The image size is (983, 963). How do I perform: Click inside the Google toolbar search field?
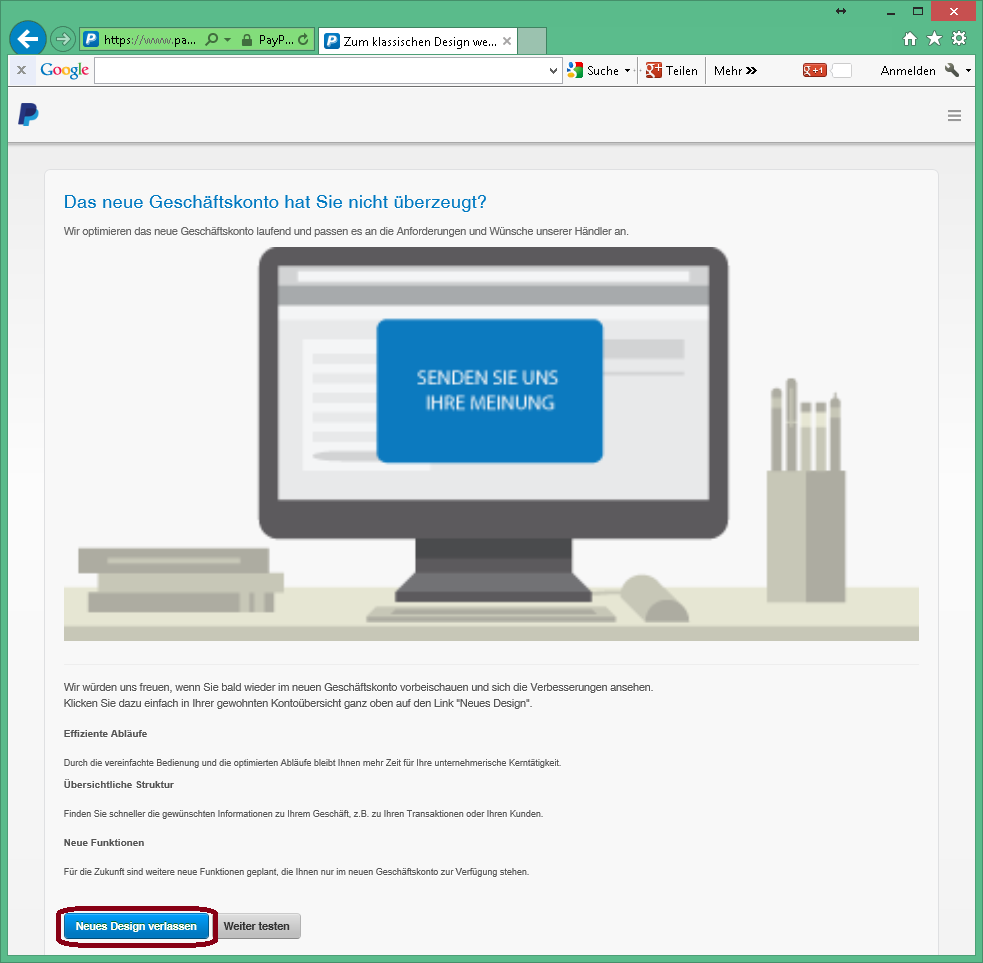coord(320,71)
